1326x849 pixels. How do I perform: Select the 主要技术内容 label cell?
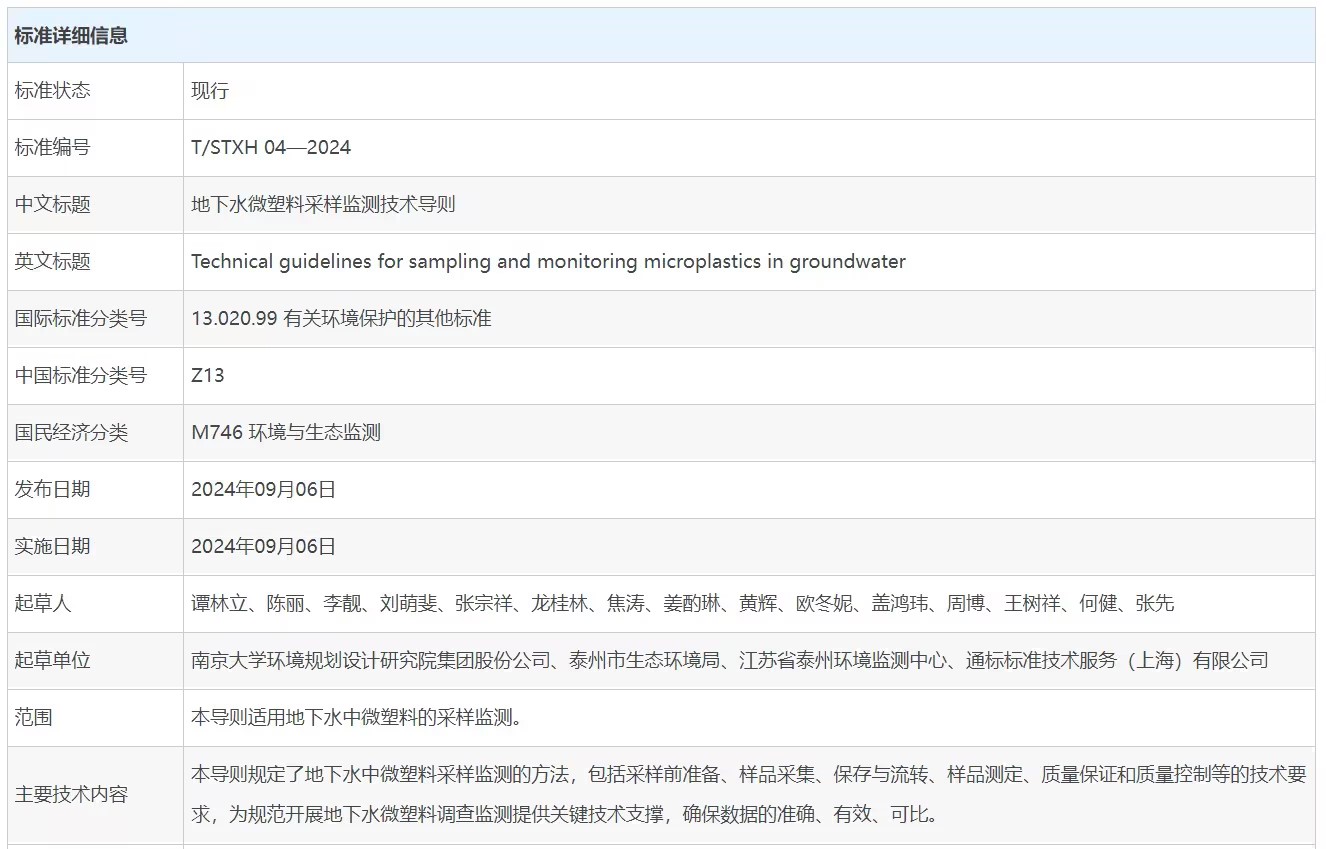tap(95, 795)
